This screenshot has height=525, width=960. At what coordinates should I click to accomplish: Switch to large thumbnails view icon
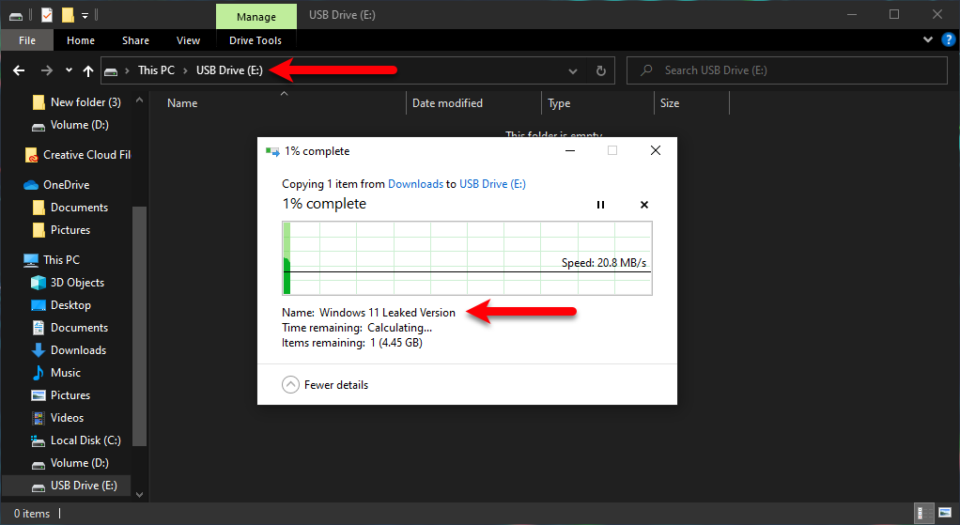944,513
